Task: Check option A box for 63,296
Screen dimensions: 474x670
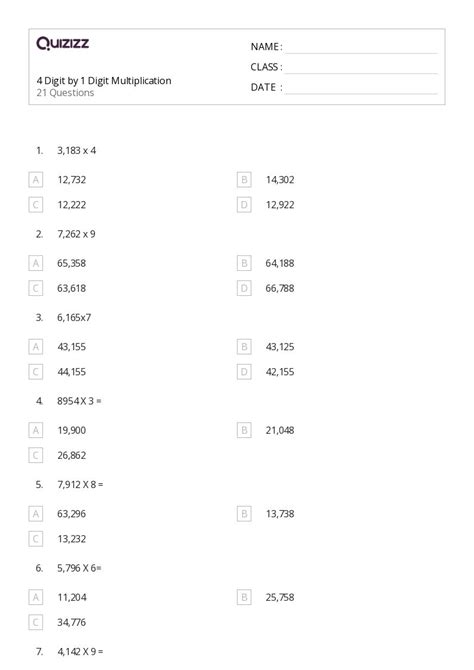Action: 36,514
